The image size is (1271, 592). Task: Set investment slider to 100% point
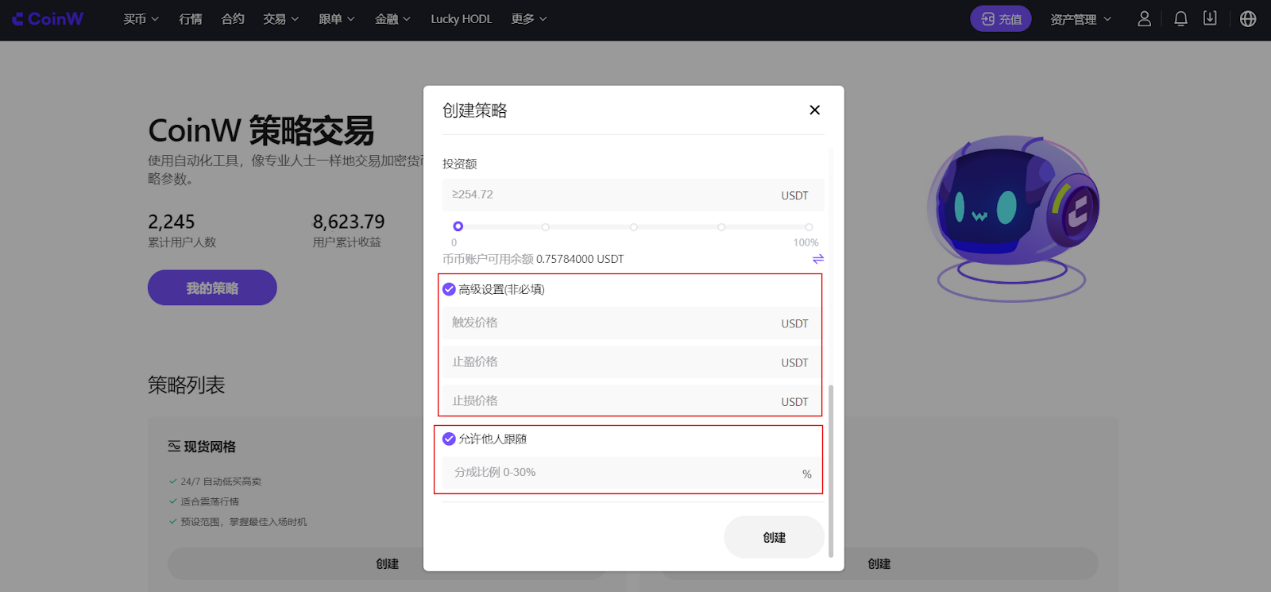coord(808,227)
